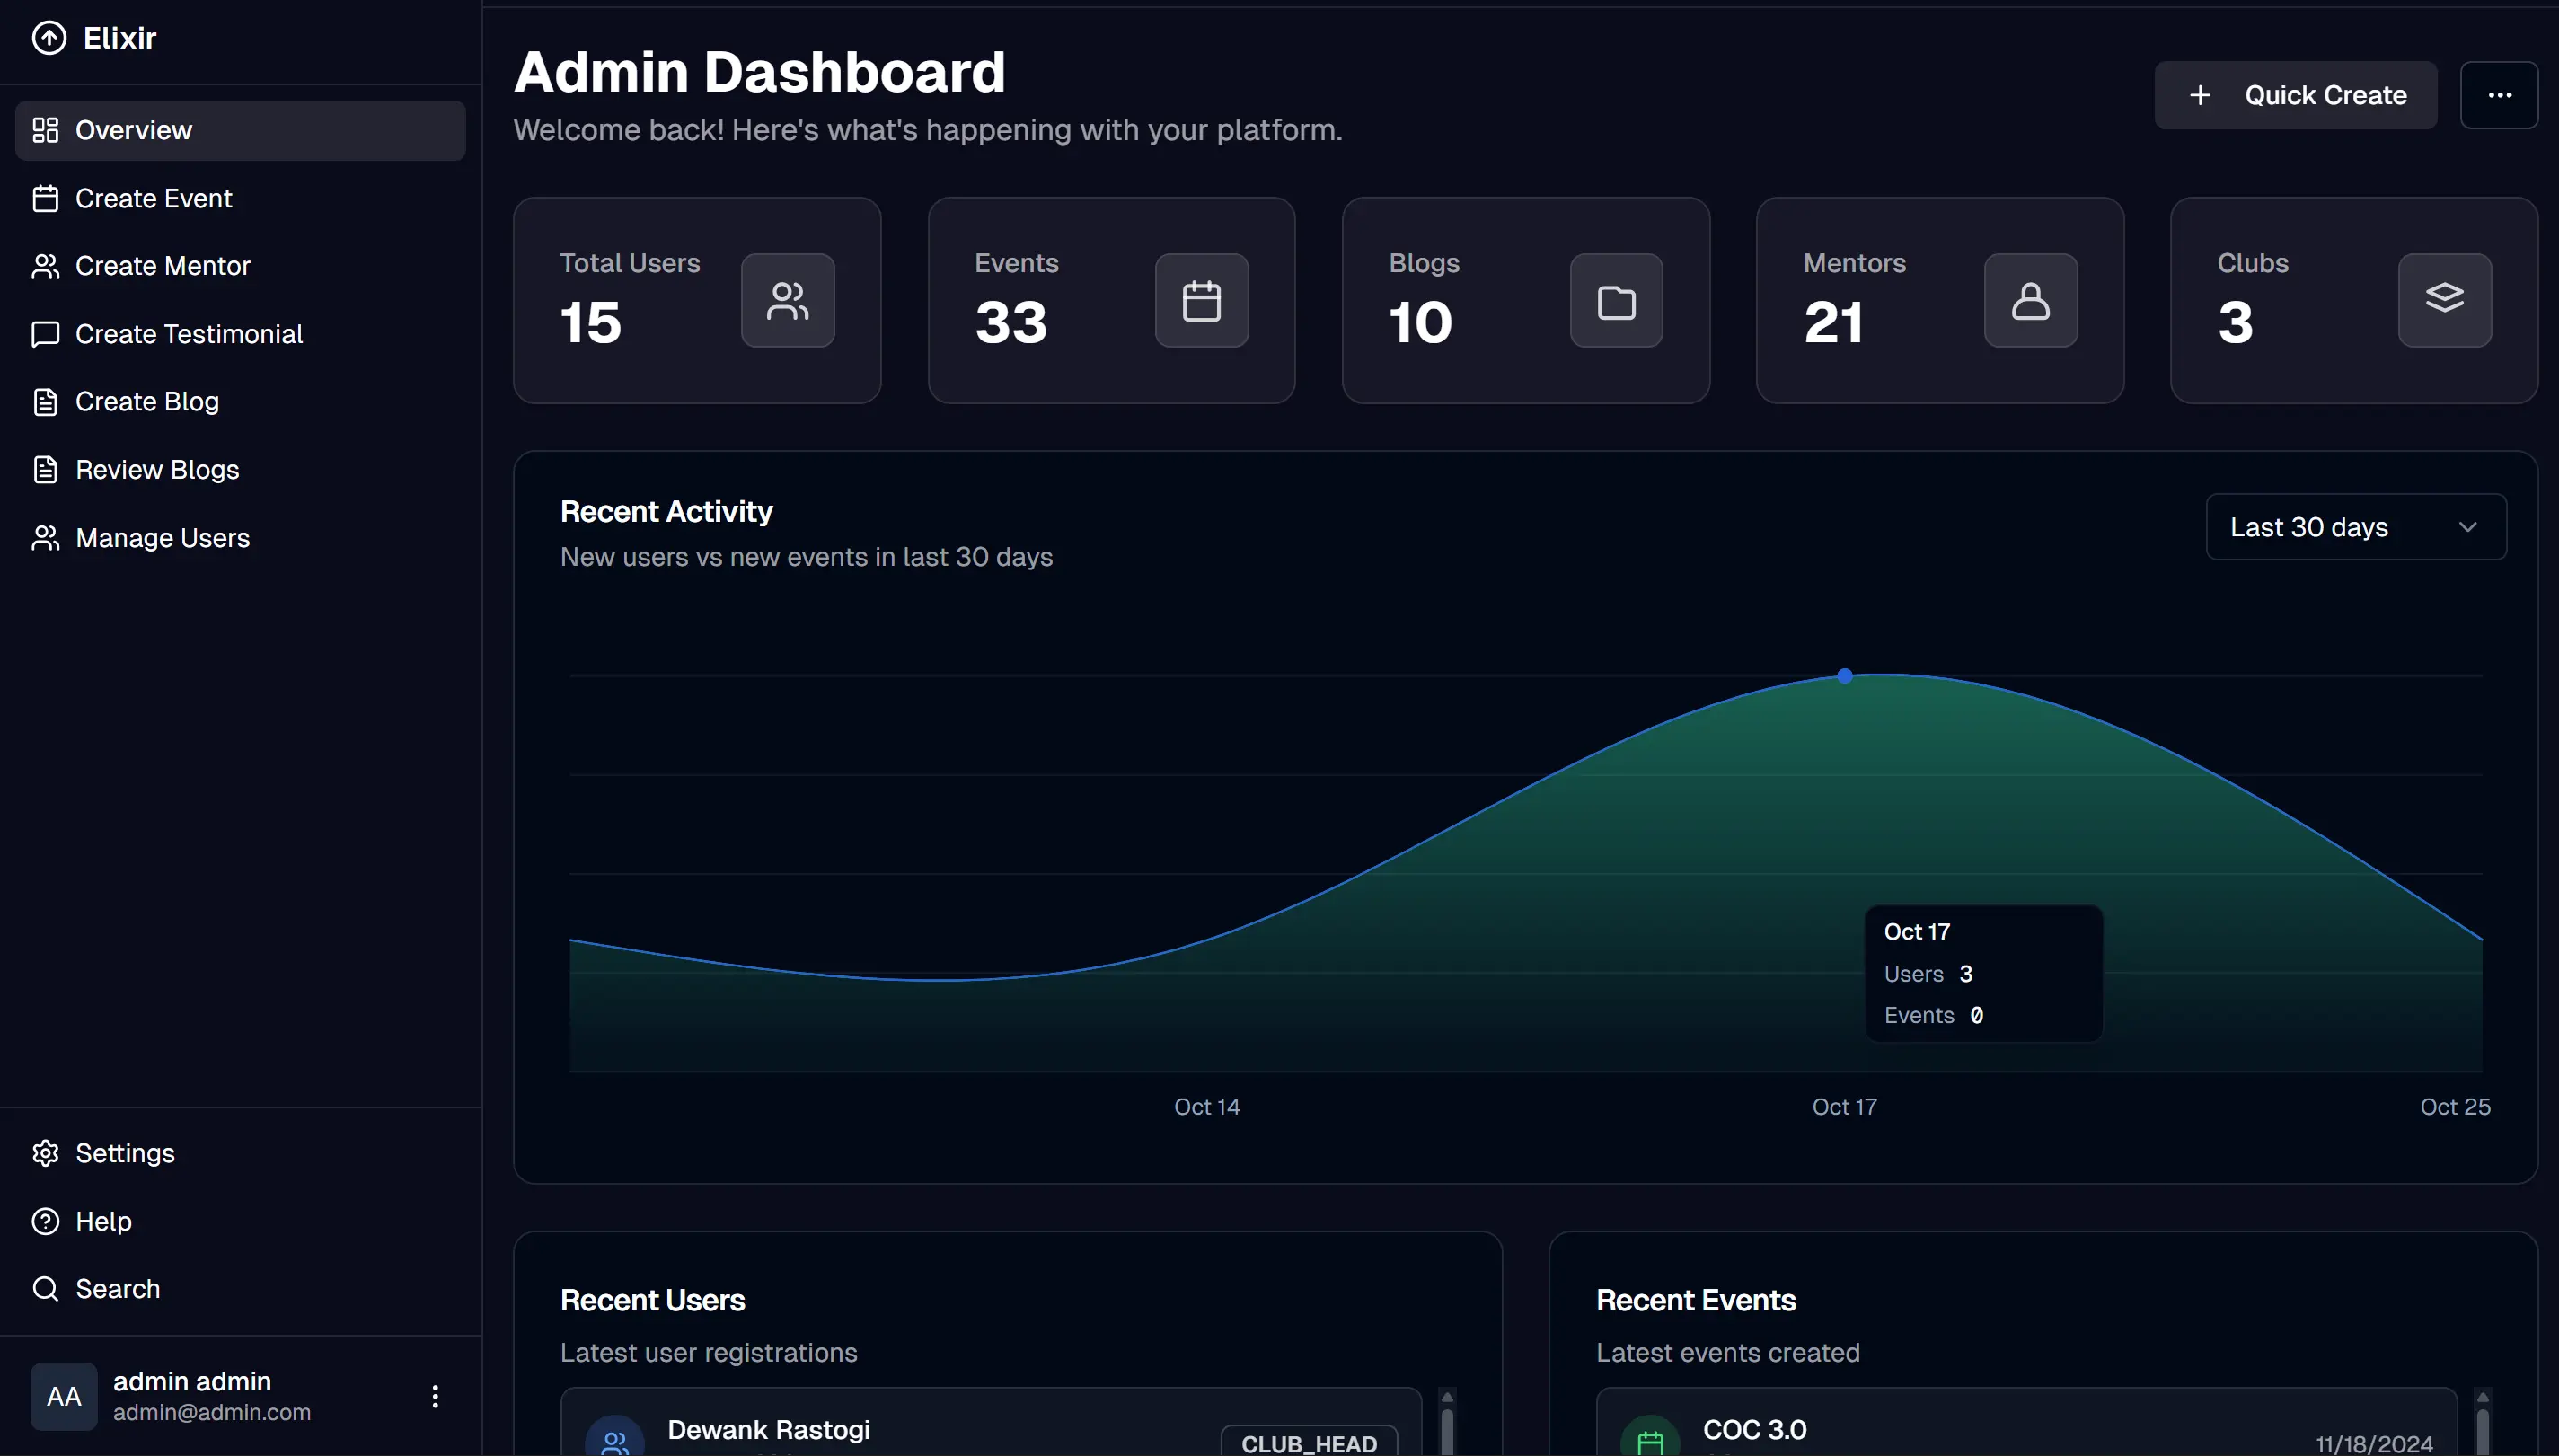
Task: Open the Manage Users section
Action: coord(162,537)
